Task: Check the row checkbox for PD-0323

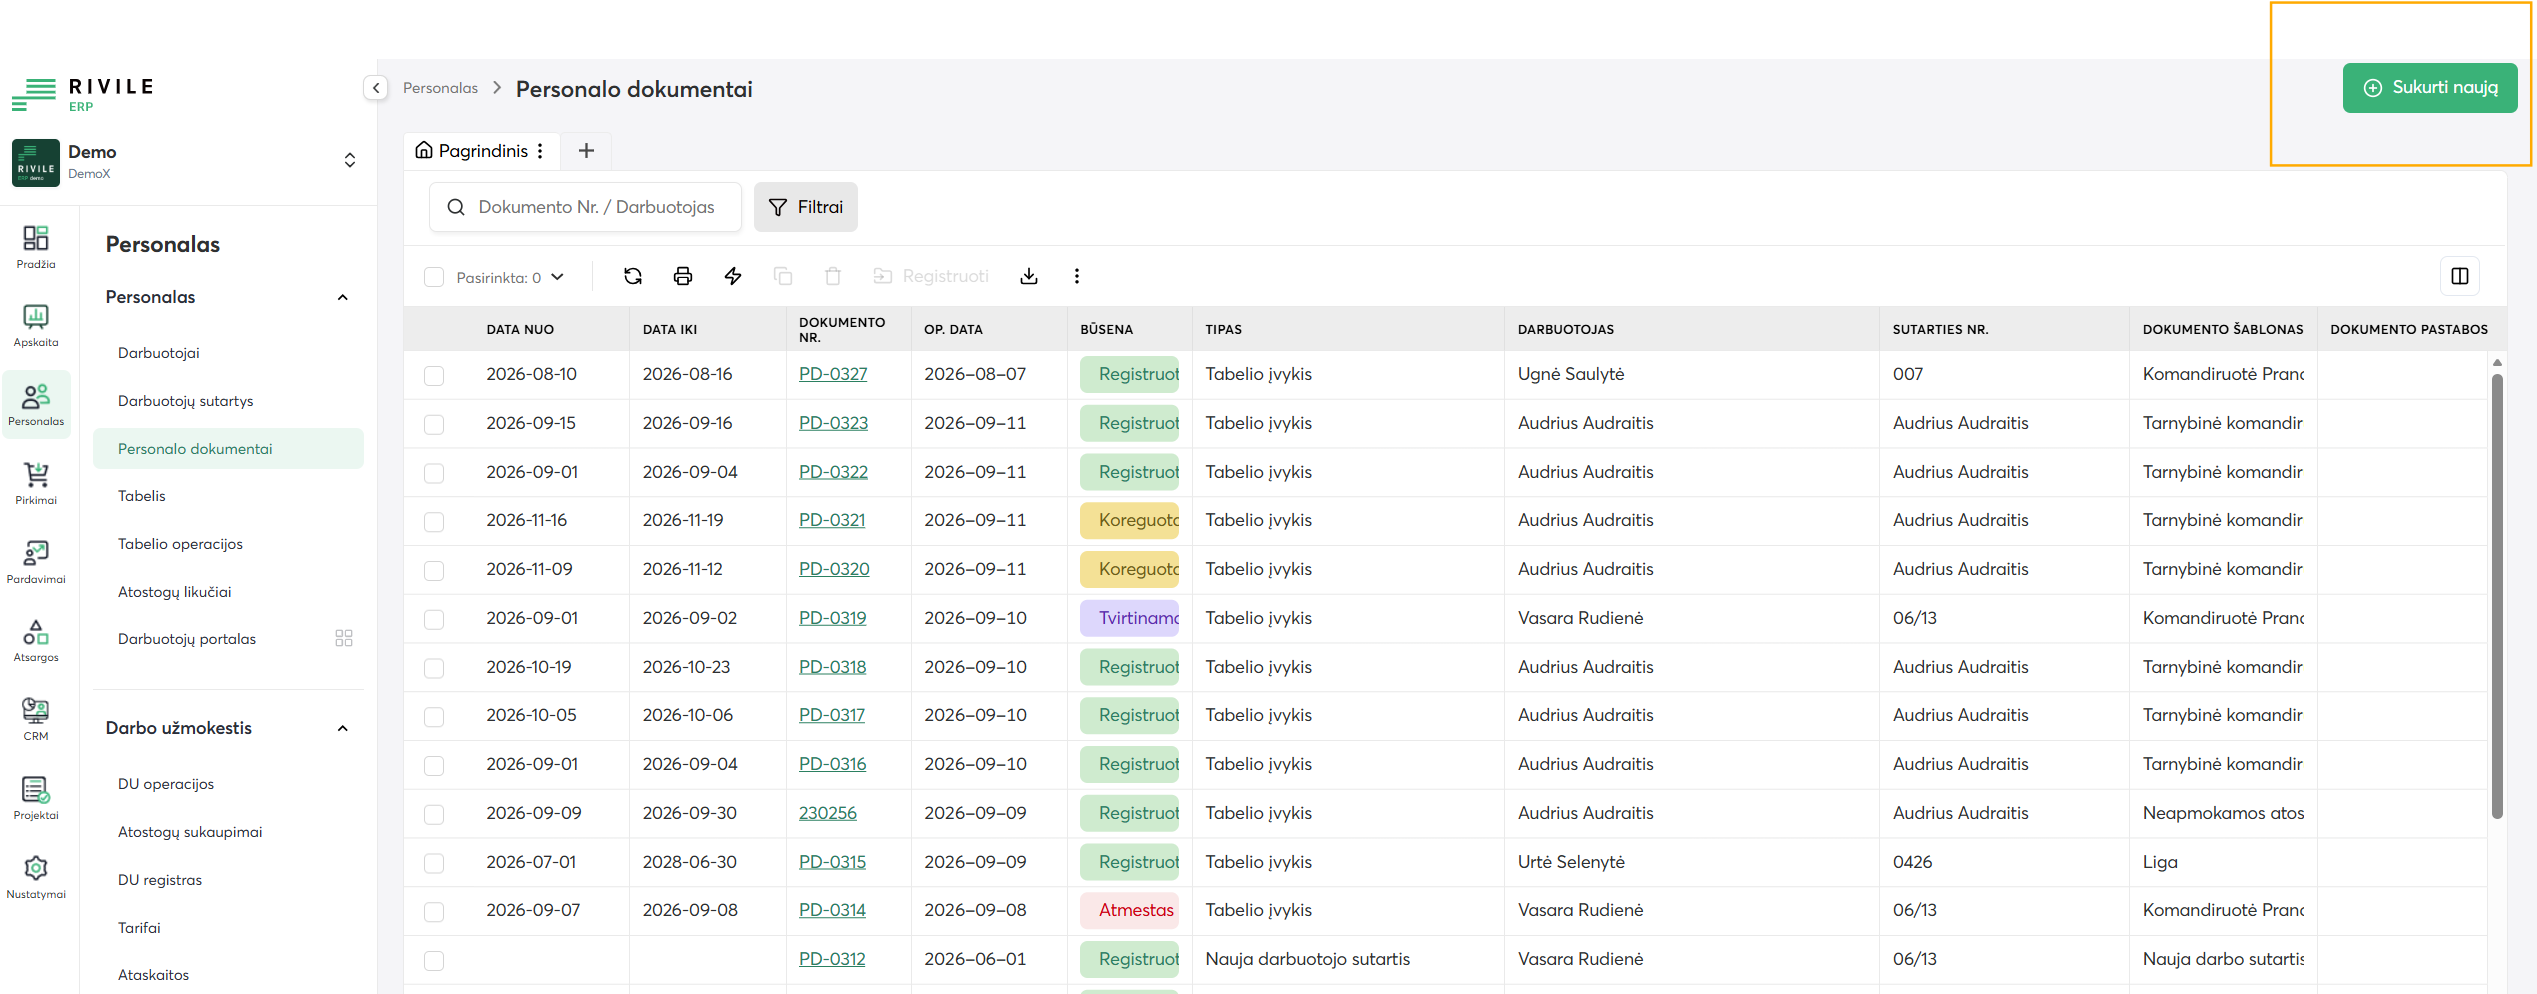Action: 434,424
